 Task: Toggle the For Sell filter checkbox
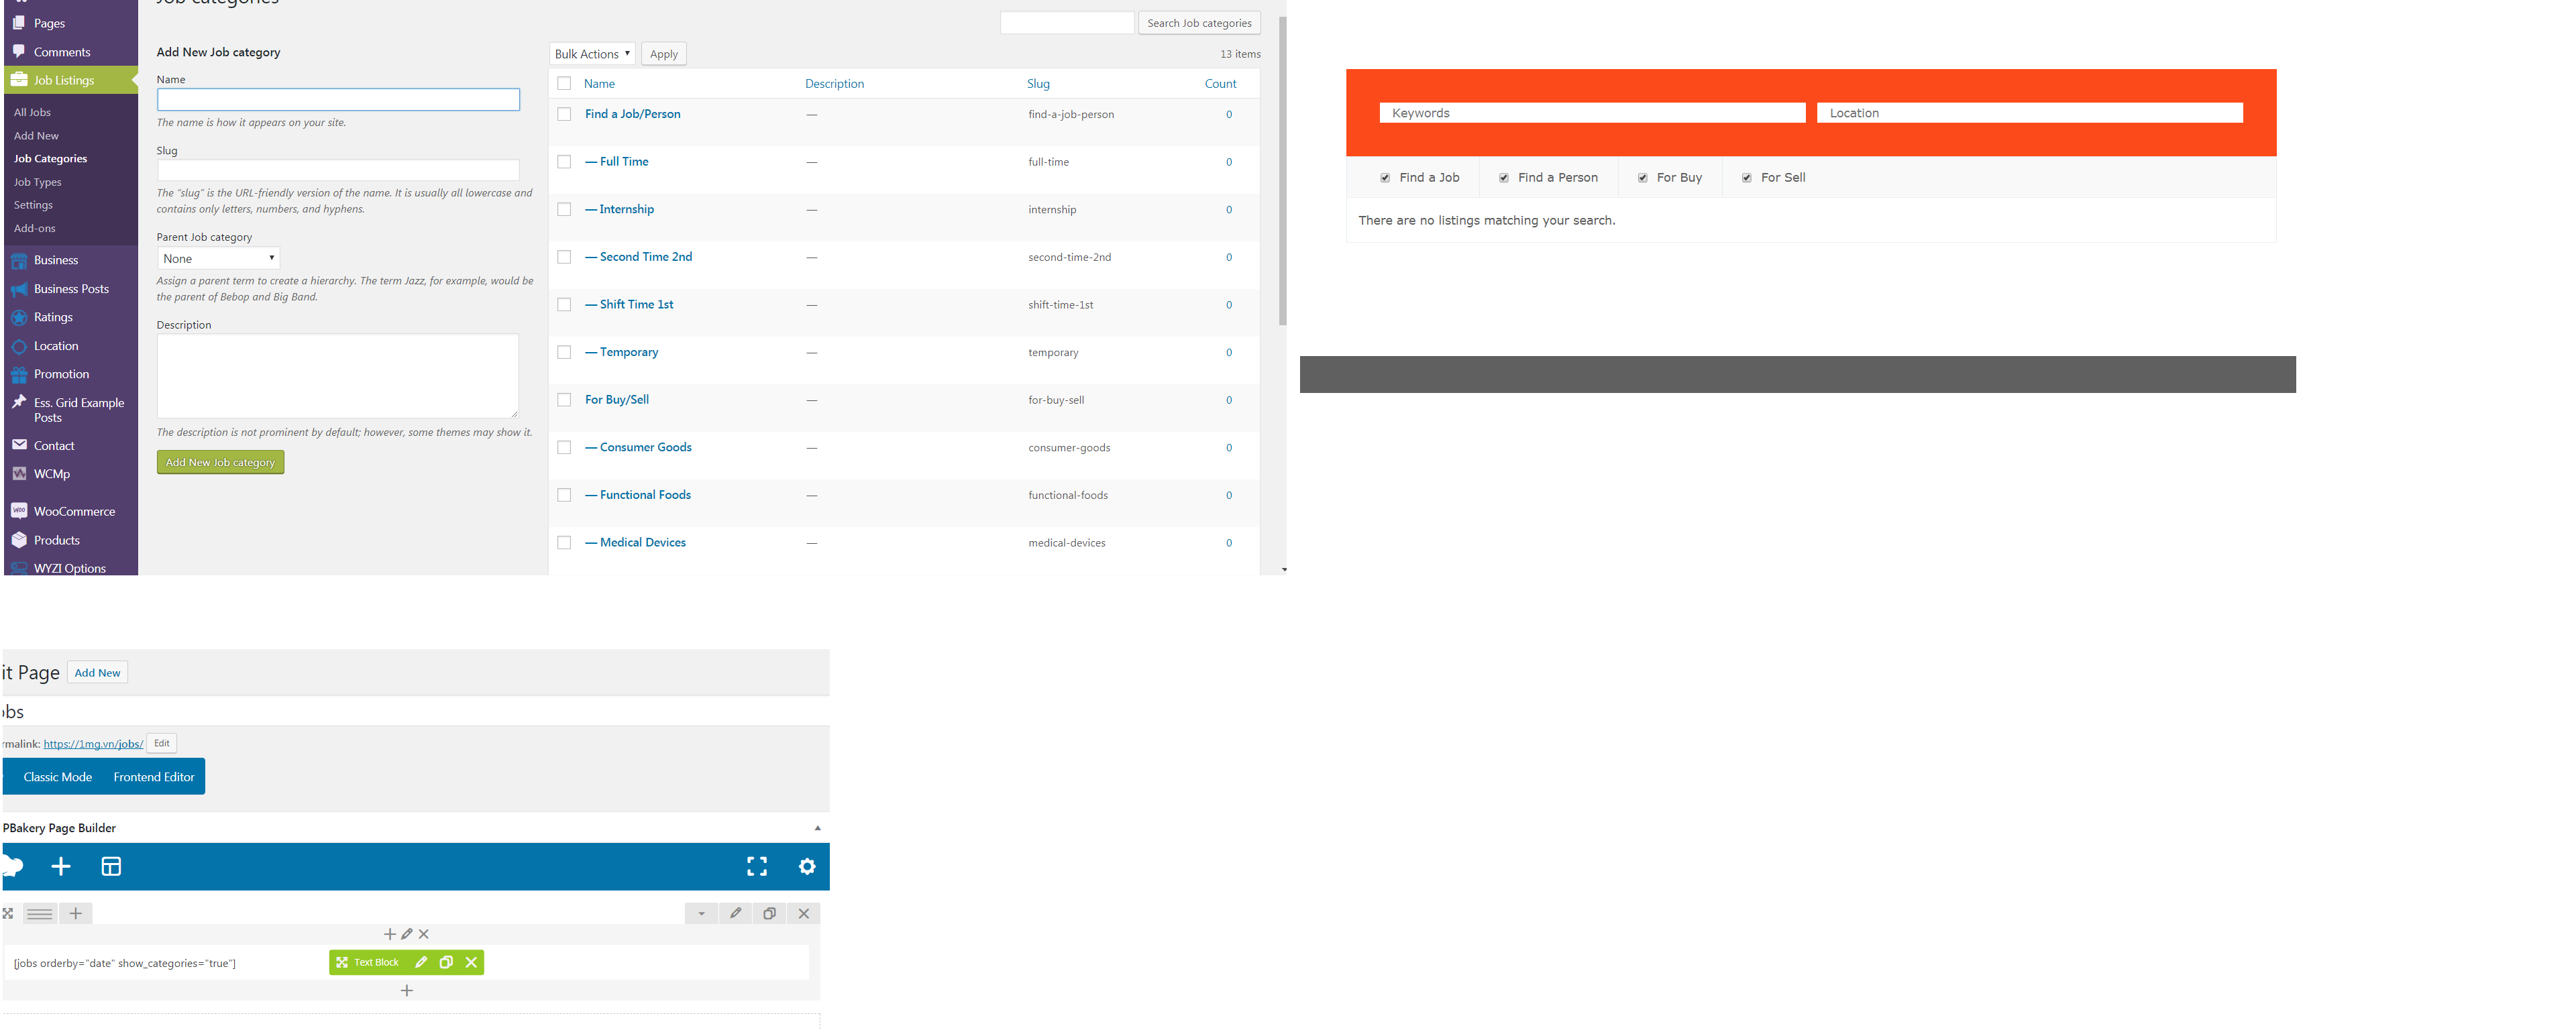point(1746,178)
